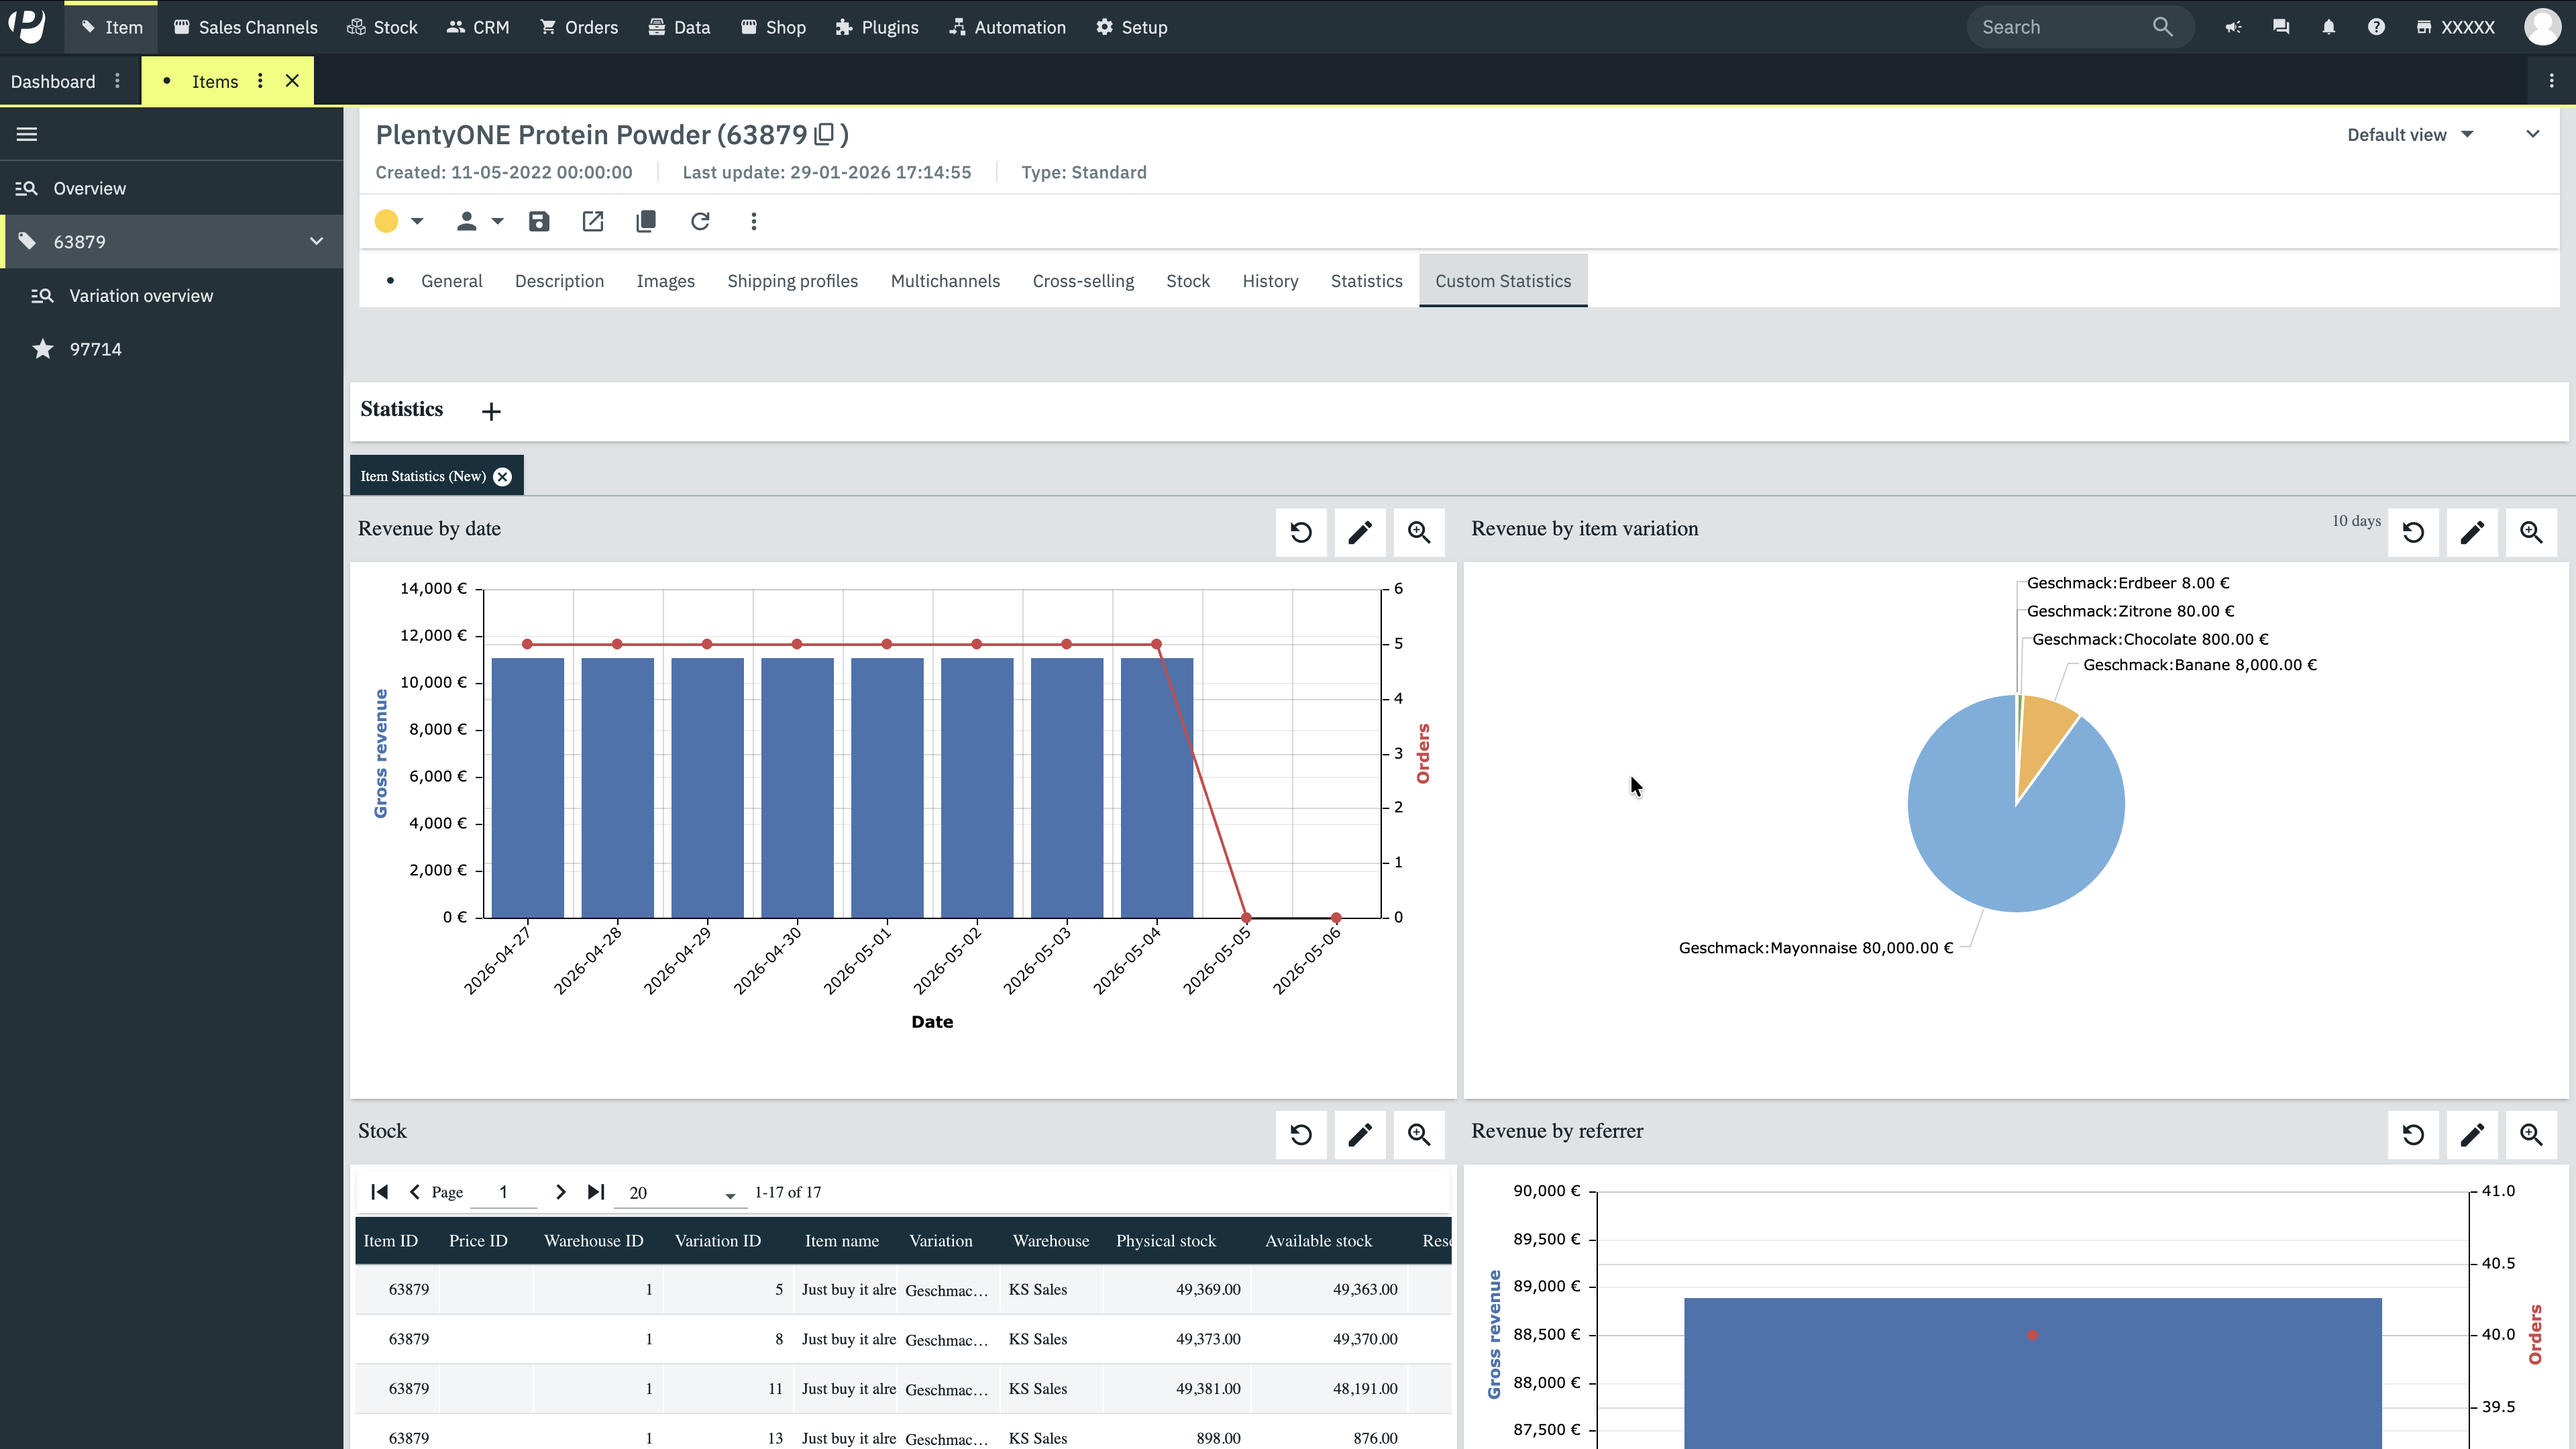This screenshot has width=2576, height=1449.
Task: Switch to the General tab
Action: (x=451, y=281)
